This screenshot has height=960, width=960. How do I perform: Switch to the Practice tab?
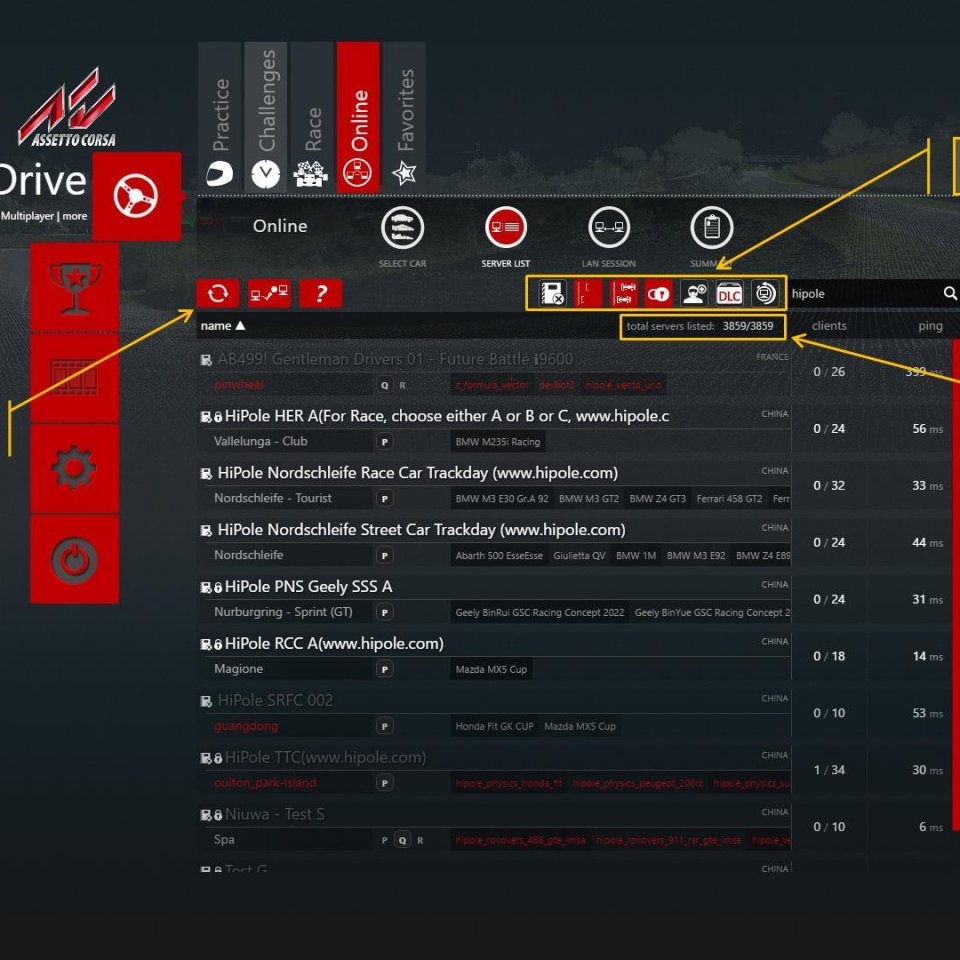pyautogui.click(x=220, y=117)
